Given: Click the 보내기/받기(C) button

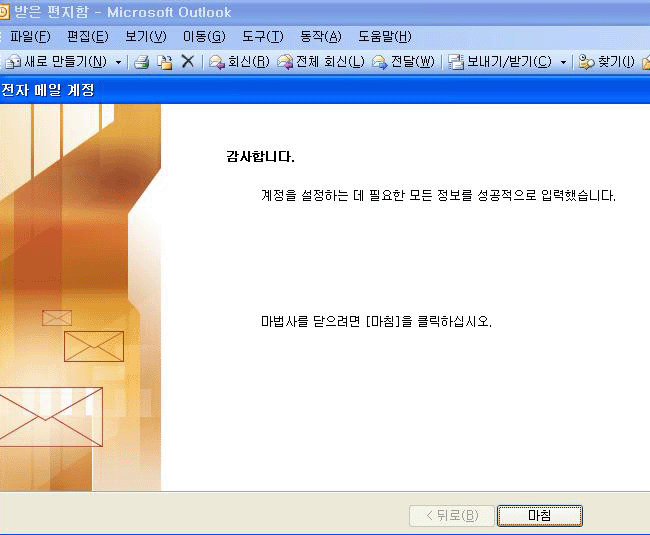Looking at the screenshot, I should point(500,62).
